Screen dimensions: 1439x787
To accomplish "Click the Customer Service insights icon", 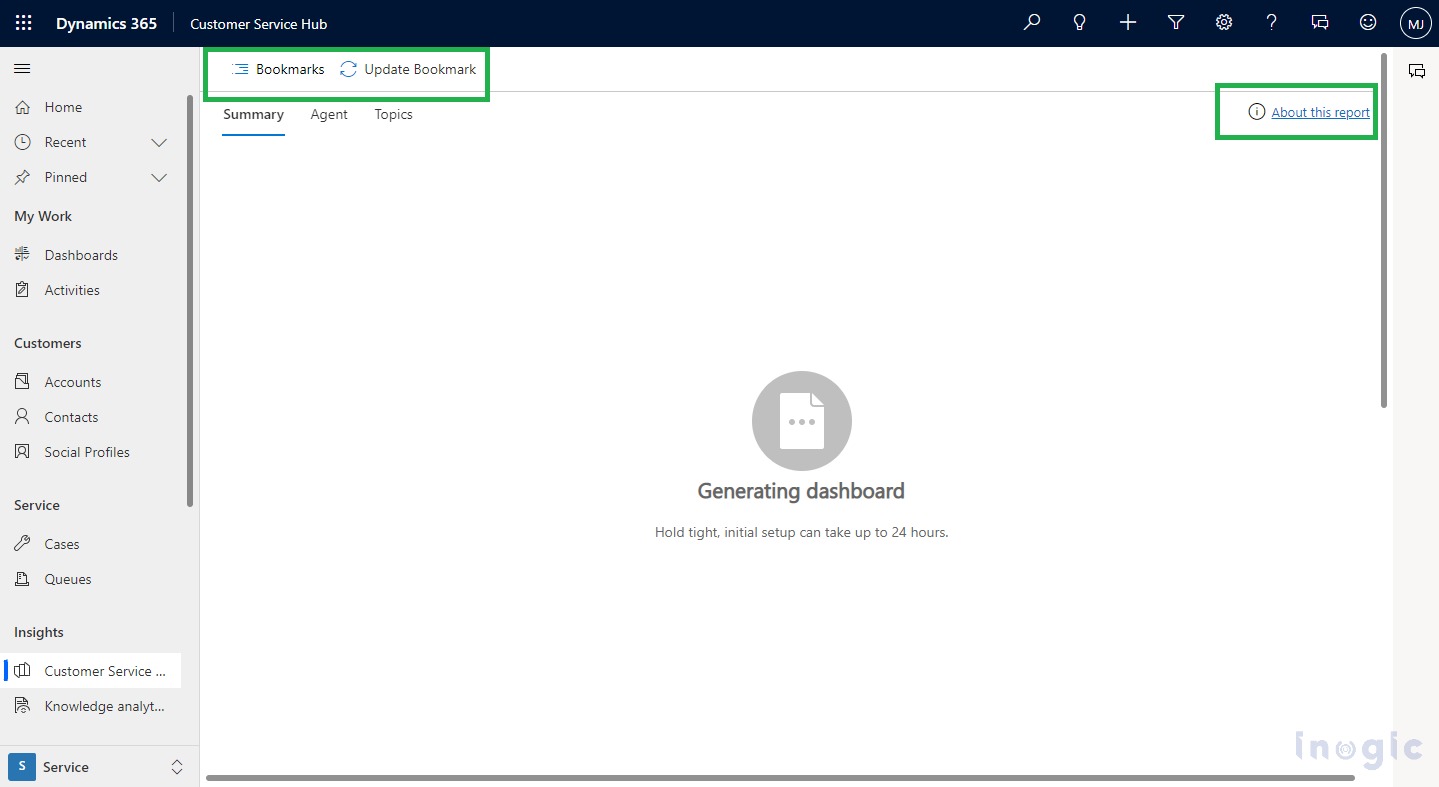I will coord(22,671).
